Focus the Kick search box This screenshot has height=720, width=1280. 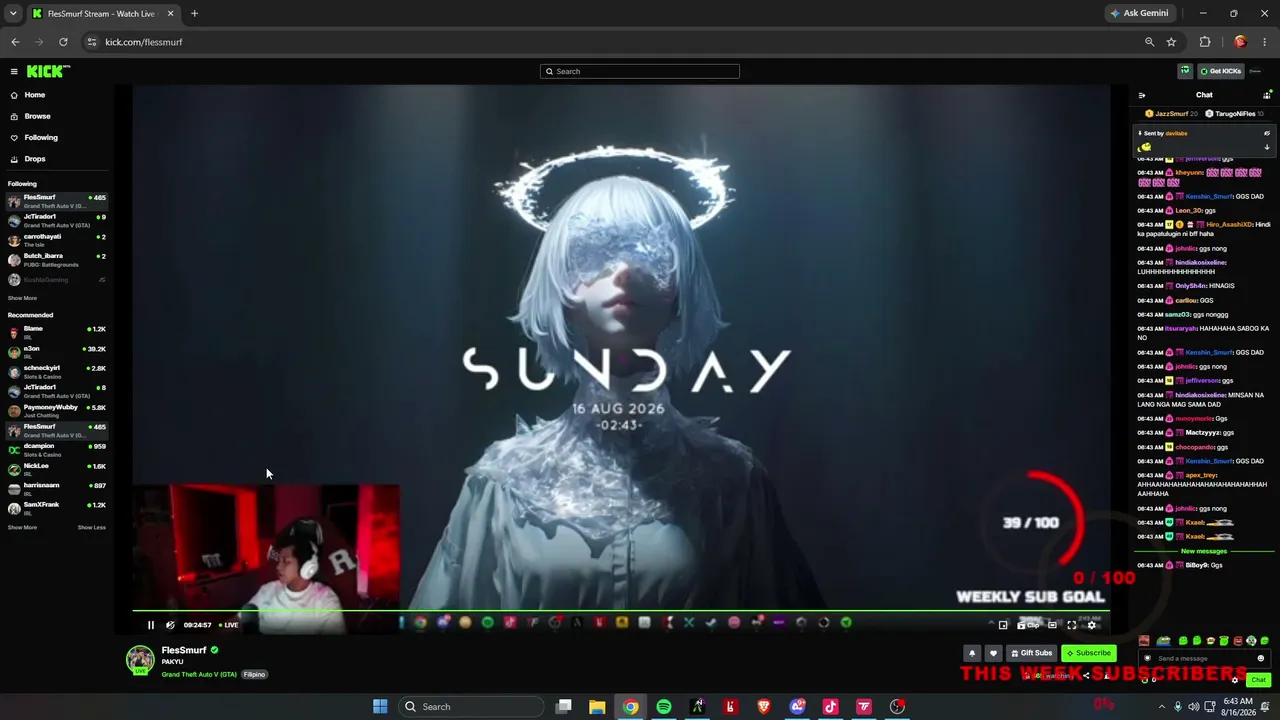(x=640, y=71)
